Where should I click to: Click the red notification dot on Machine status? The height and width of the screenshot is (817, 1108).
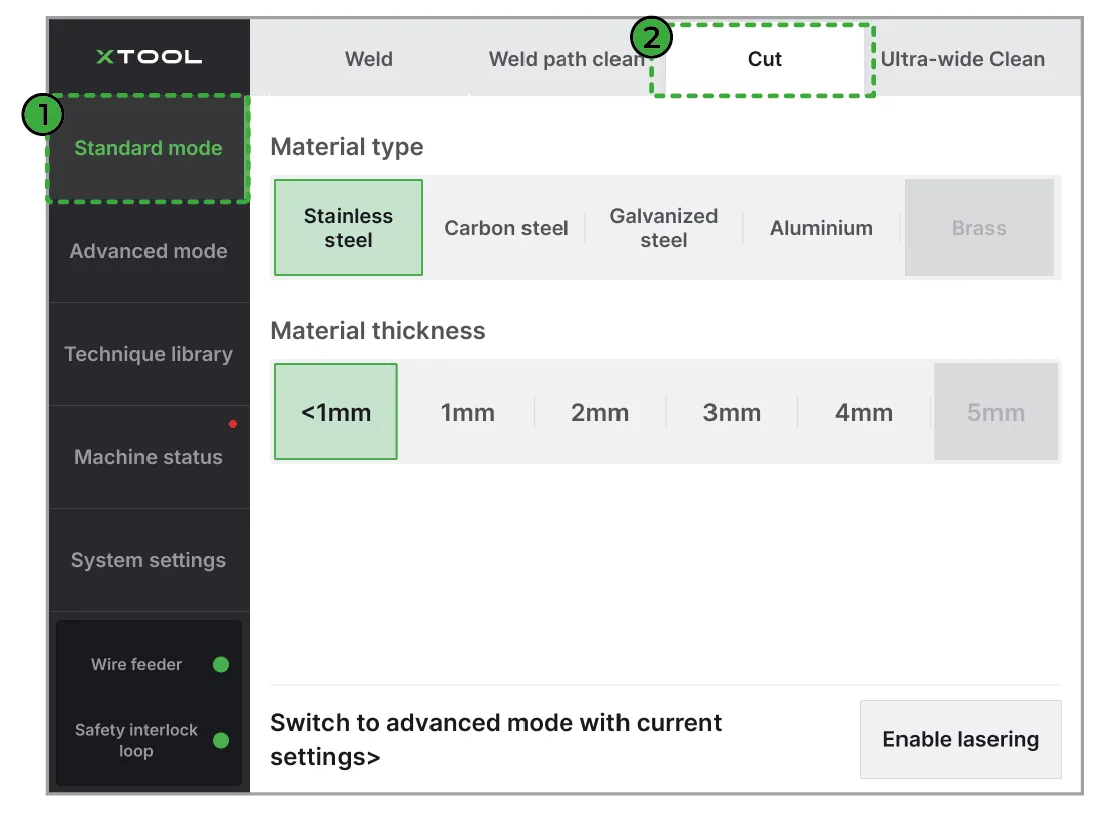233,424
